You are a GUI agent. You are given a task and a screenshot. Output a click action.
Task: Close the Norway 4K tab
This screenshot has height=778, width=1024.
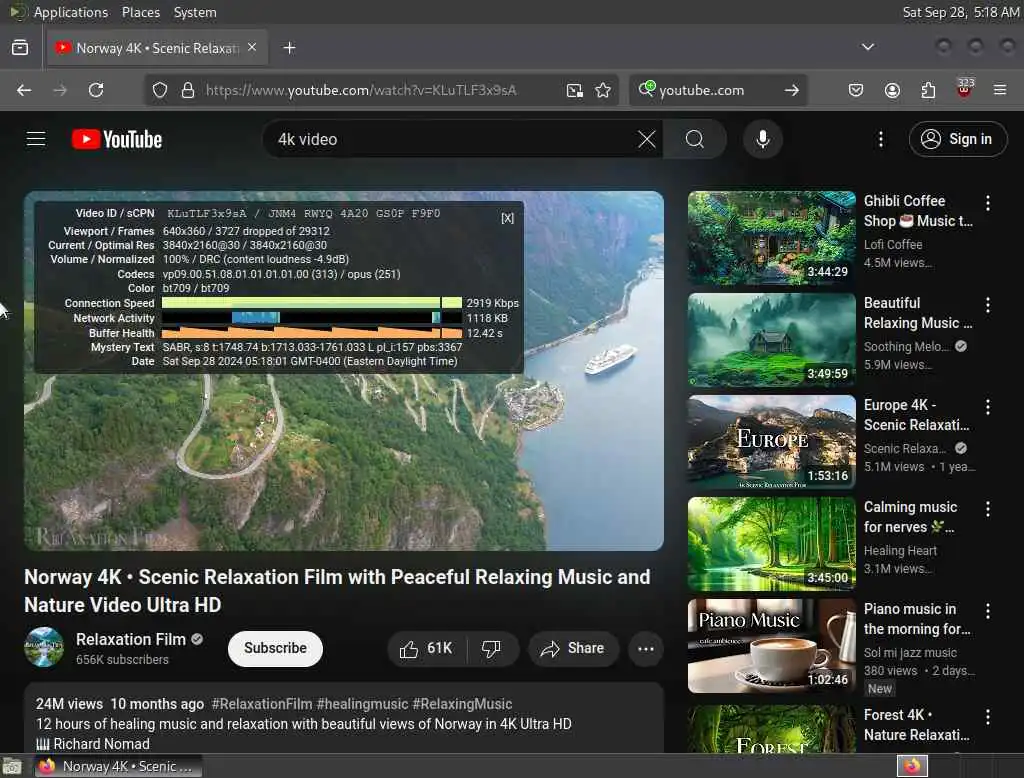coord(252,48)
